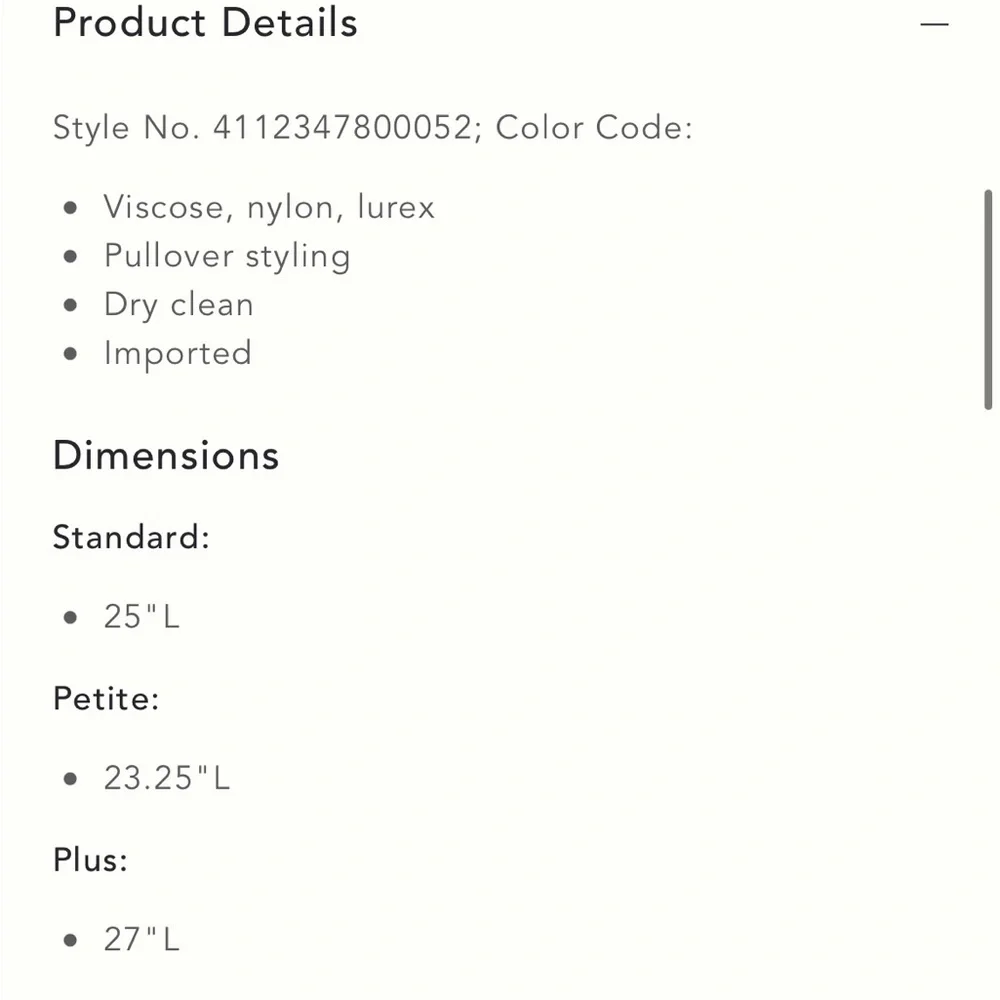Click the Imported list item
Image resolution: width=1000 pixels, height=1000 pixels.
point(178,354)
